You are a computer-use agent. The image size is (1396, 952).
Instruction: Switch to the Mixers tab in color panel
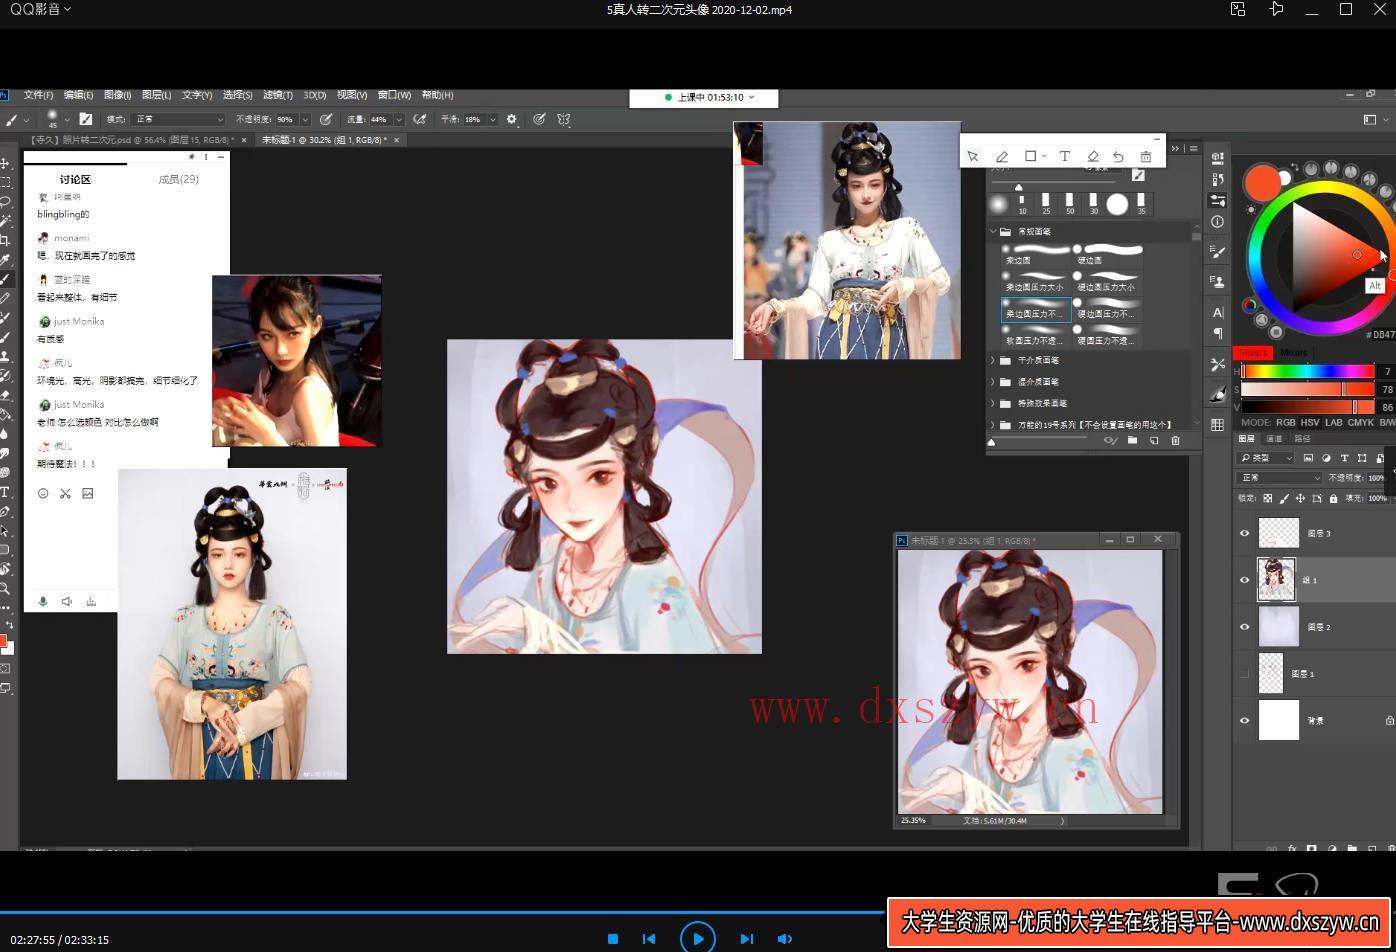point(1293,352)
